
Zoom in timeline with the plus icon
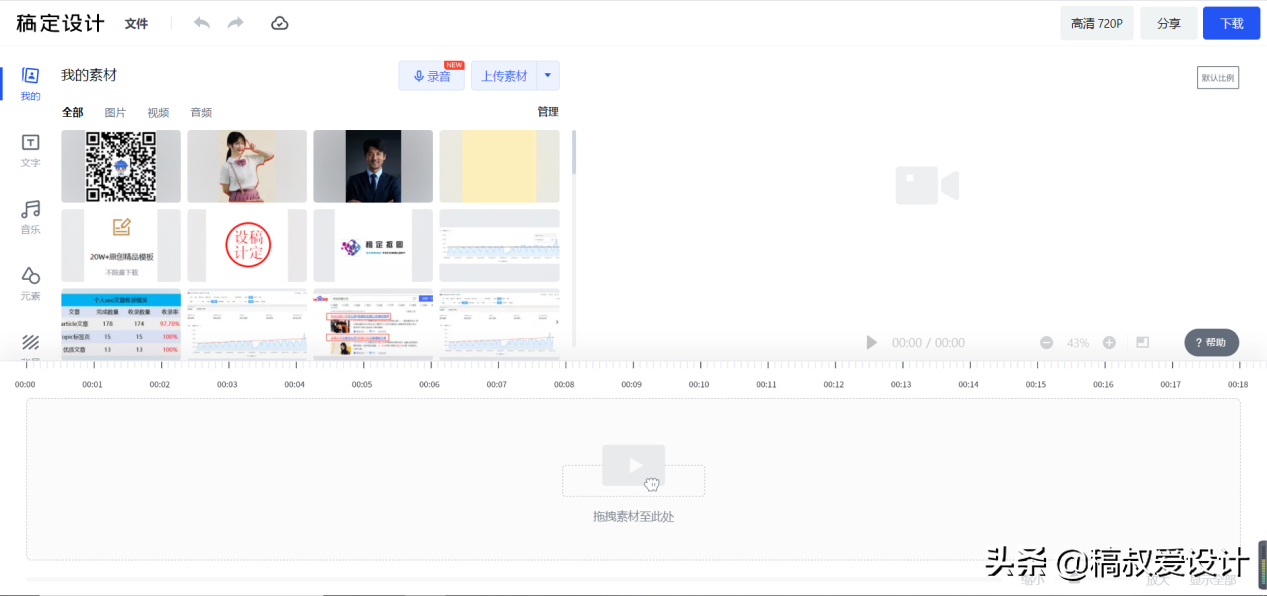[x=1108, y=342]
